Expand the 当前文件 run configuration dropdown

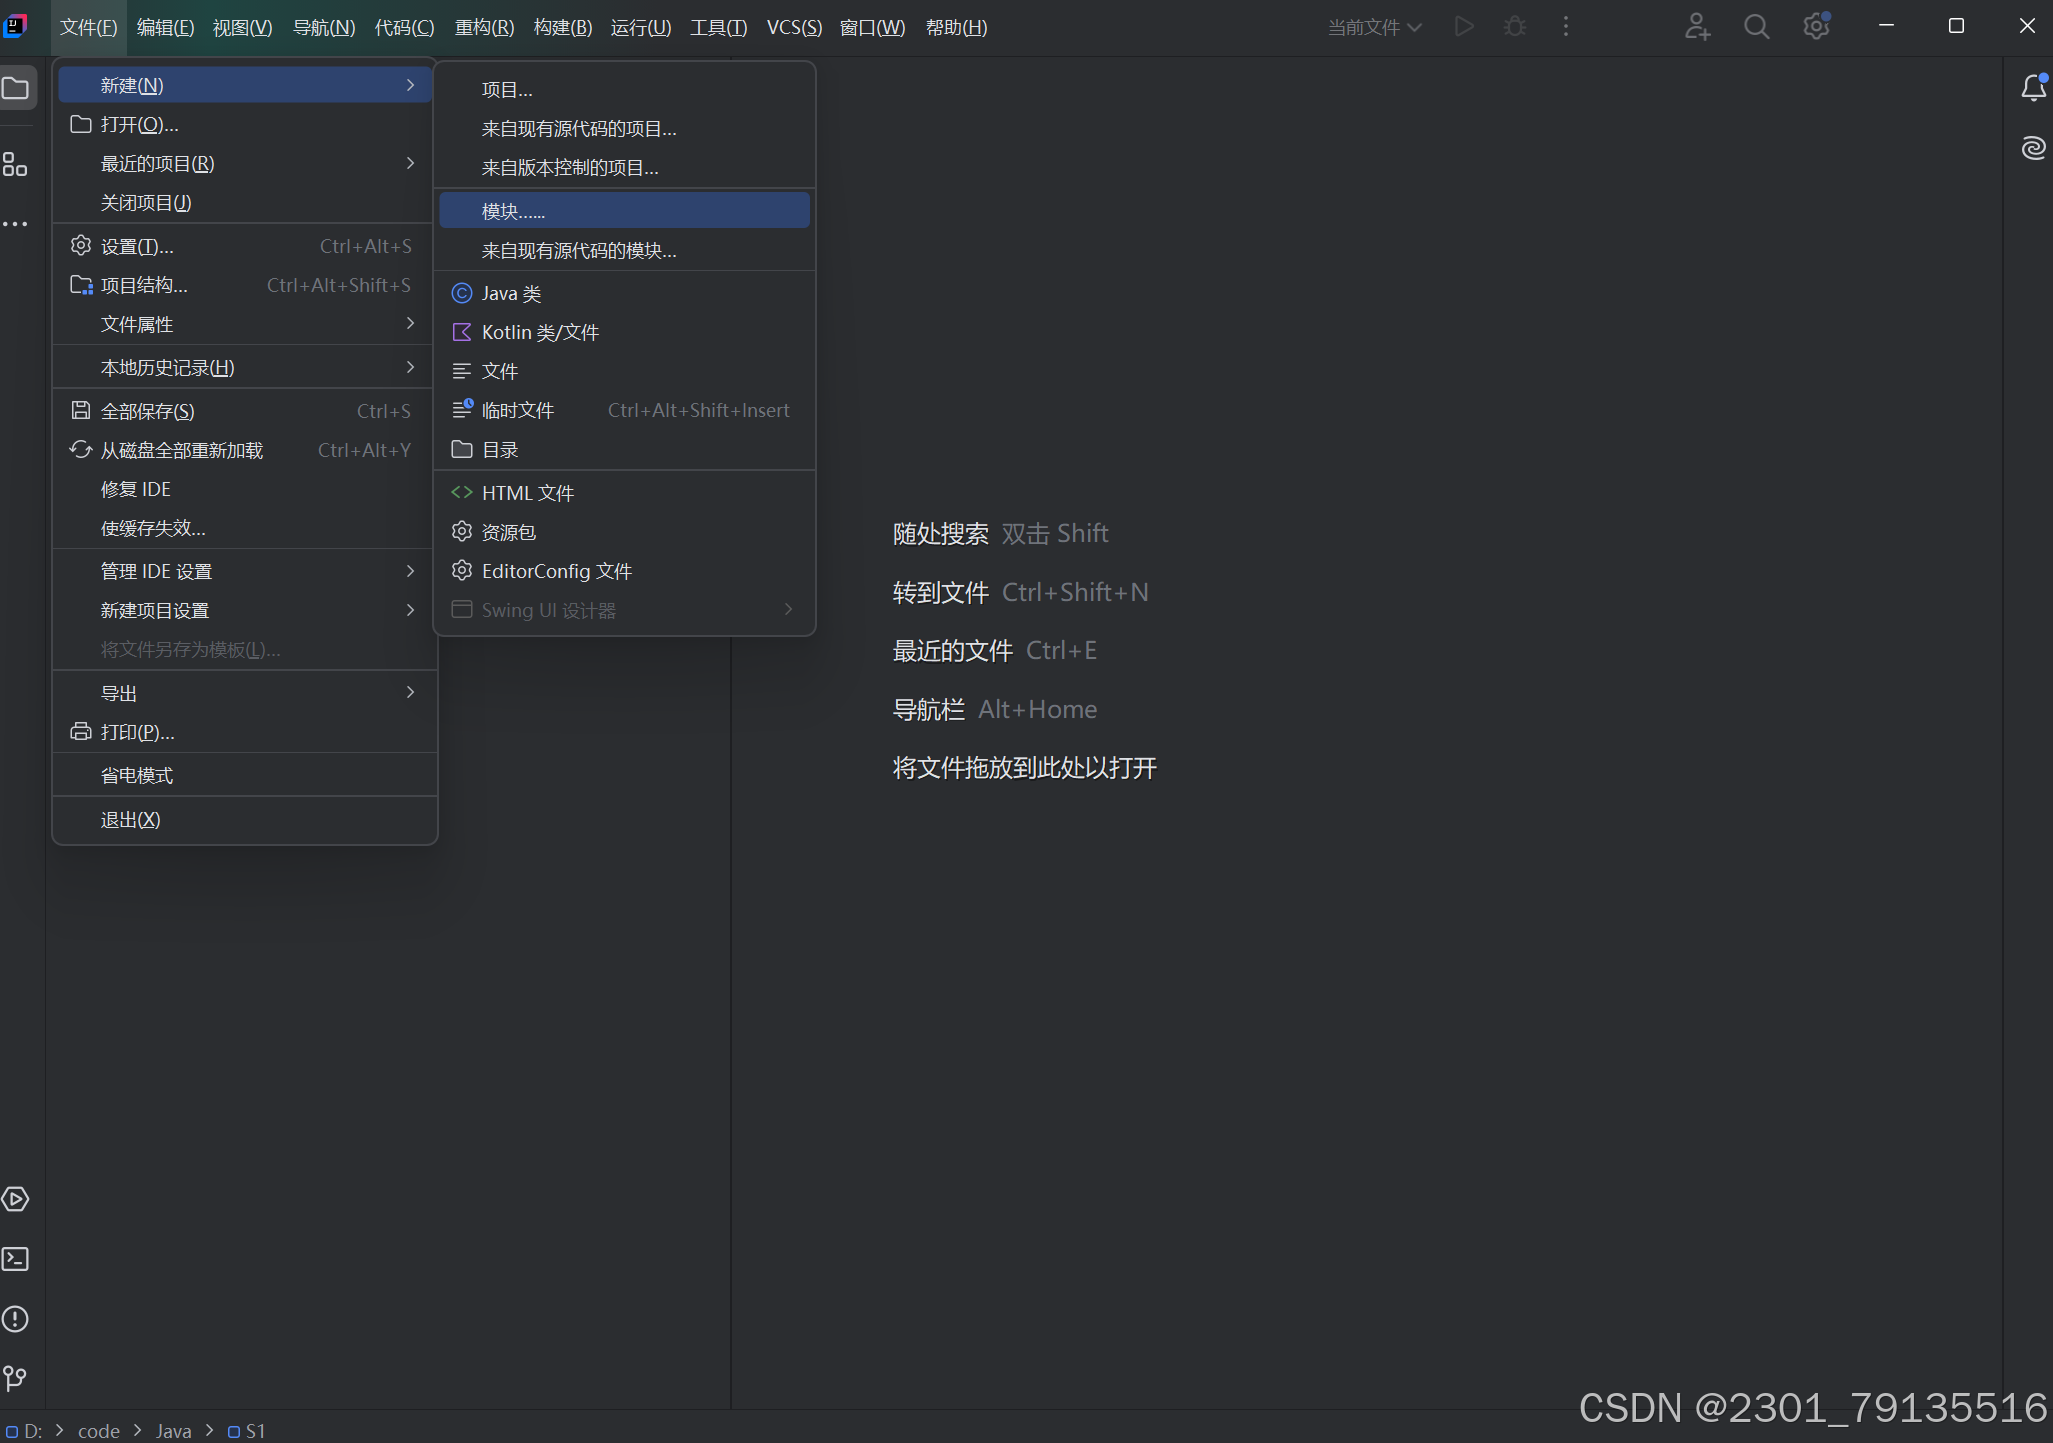(x=1374, y=27)
